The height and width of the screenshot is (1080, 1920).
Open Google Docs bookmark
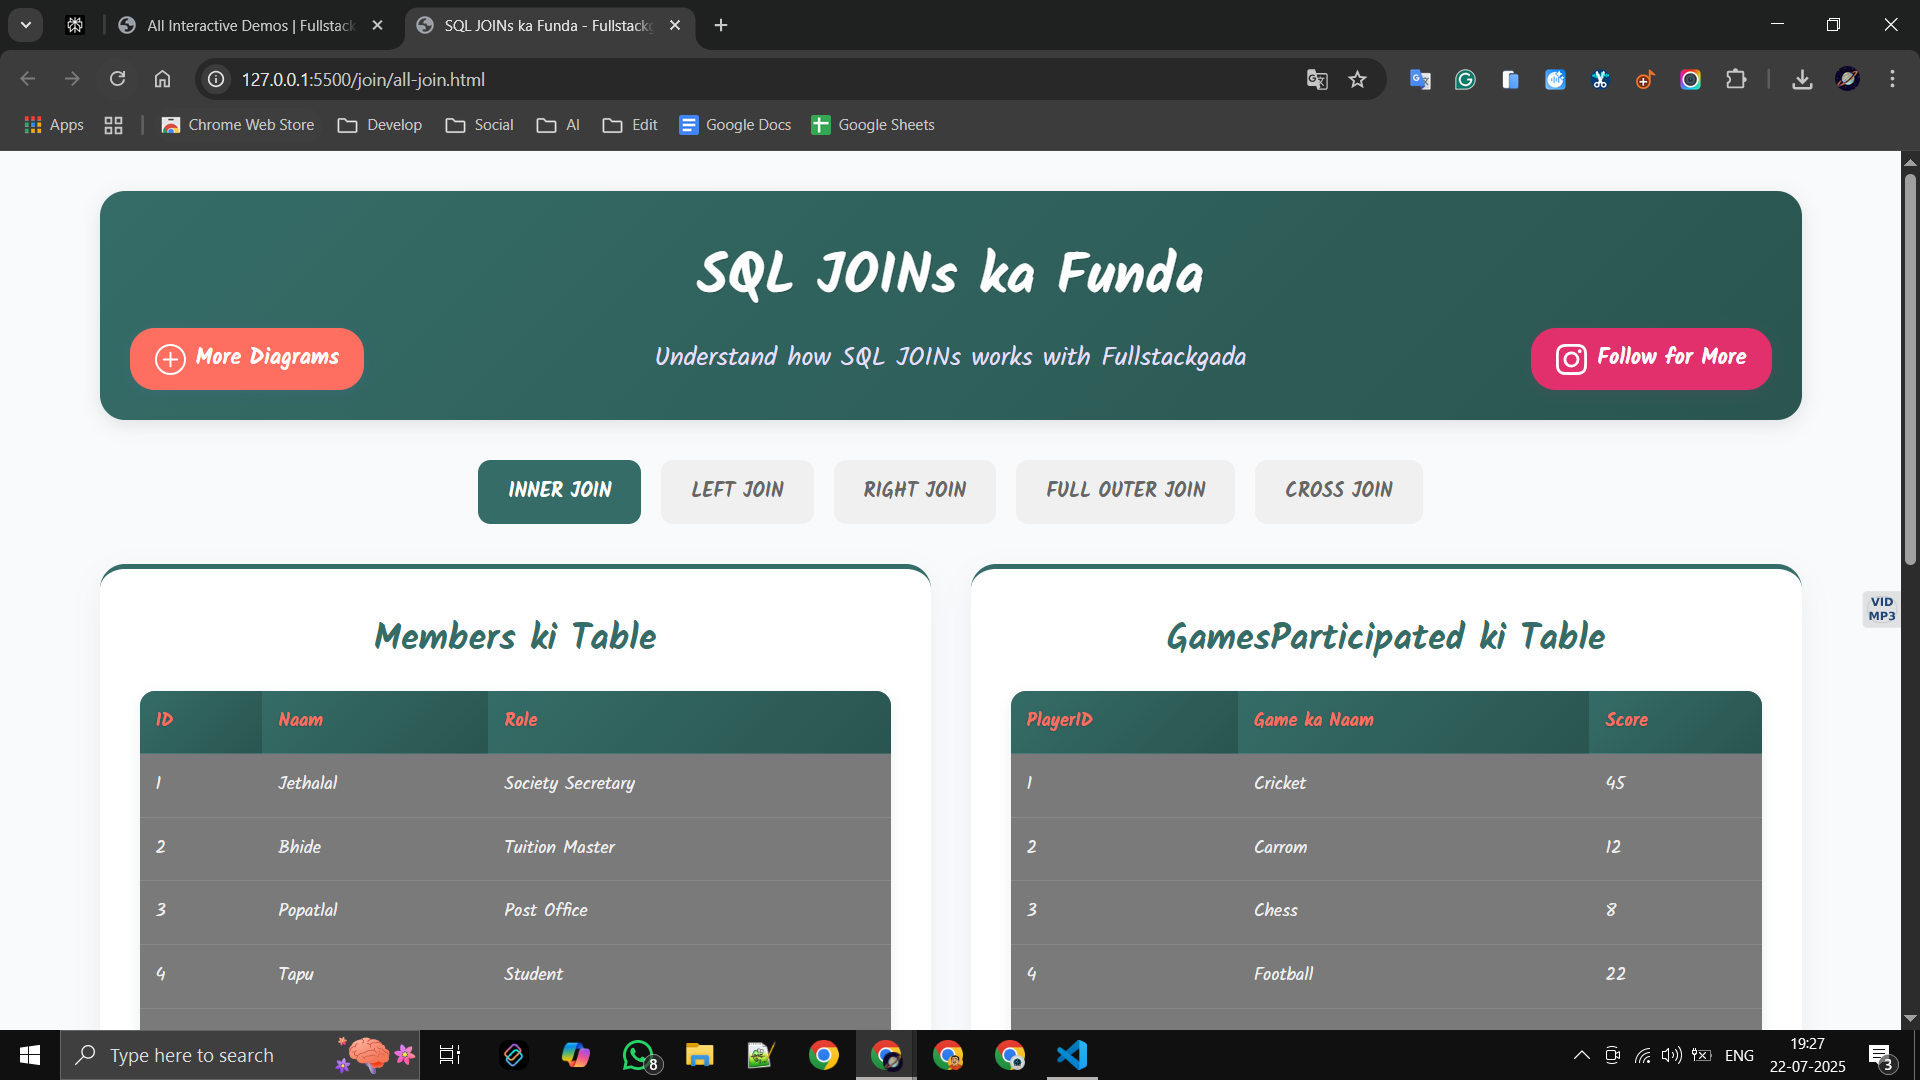tap(735, 125)
